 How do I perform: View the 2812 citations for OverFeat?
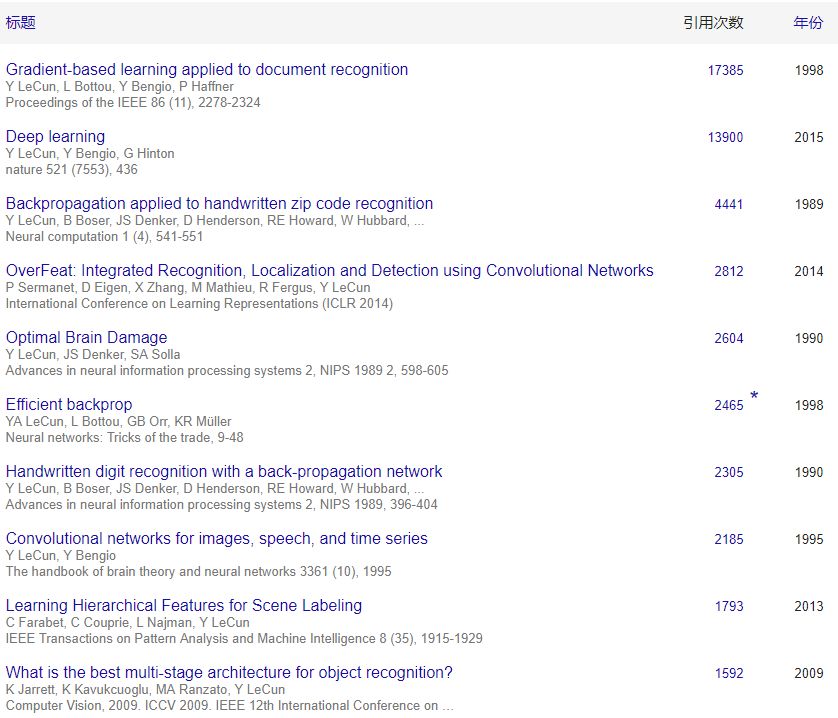(729, 272)
